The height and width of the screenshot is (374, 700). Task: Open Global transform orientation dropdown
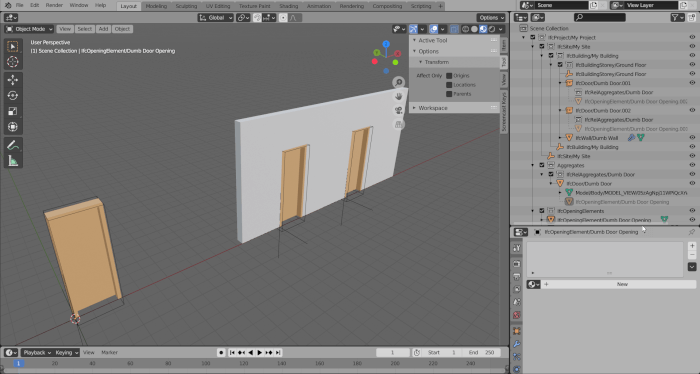[216, 18]
